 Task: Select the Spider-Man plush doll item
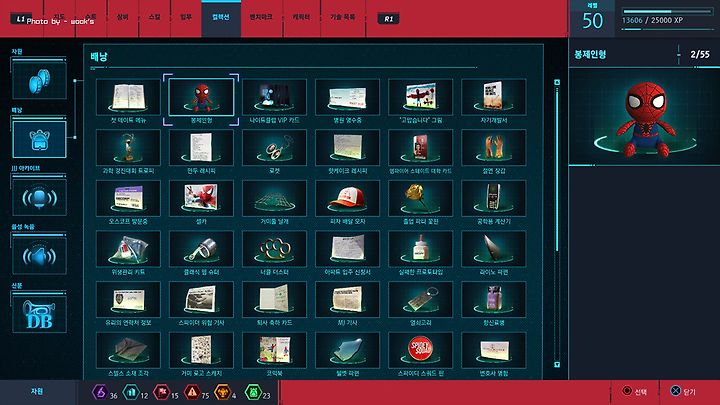tap(201, 97)
